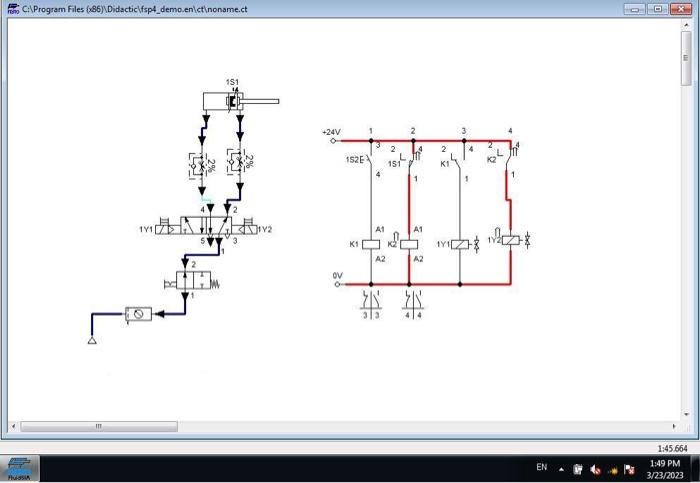Viewport: 700px width, 483px height.
Task: Click the 1S2 pushbutton switch
Action: tap(366, 159)
